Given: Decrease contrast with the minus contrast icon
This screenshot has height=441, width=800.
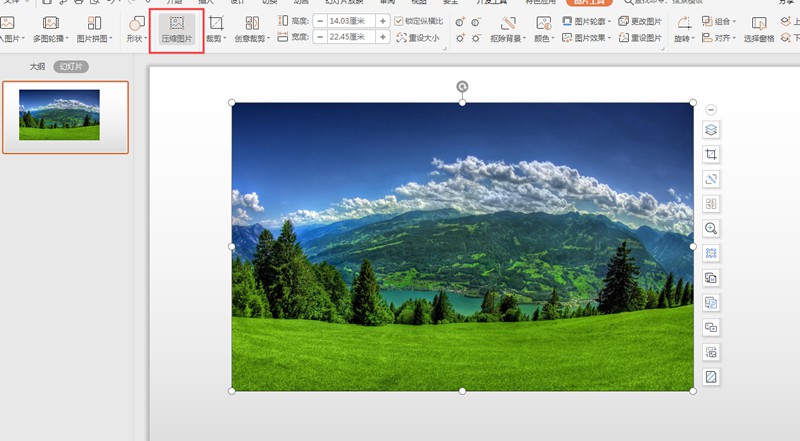Looking at the screenshot, I should point(476,22).
